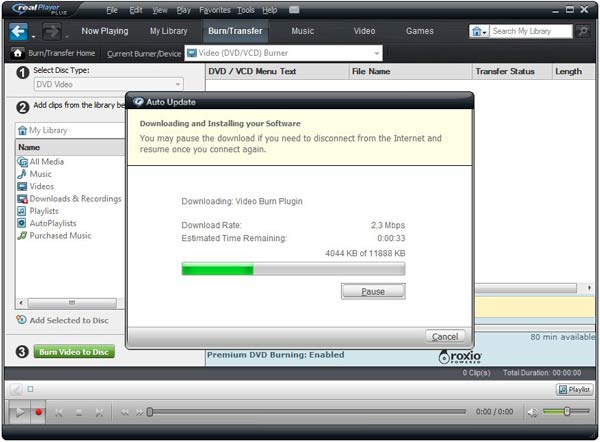Switch to the Video tab
Viewport: 600px width, 442px height.
point(364,31)
